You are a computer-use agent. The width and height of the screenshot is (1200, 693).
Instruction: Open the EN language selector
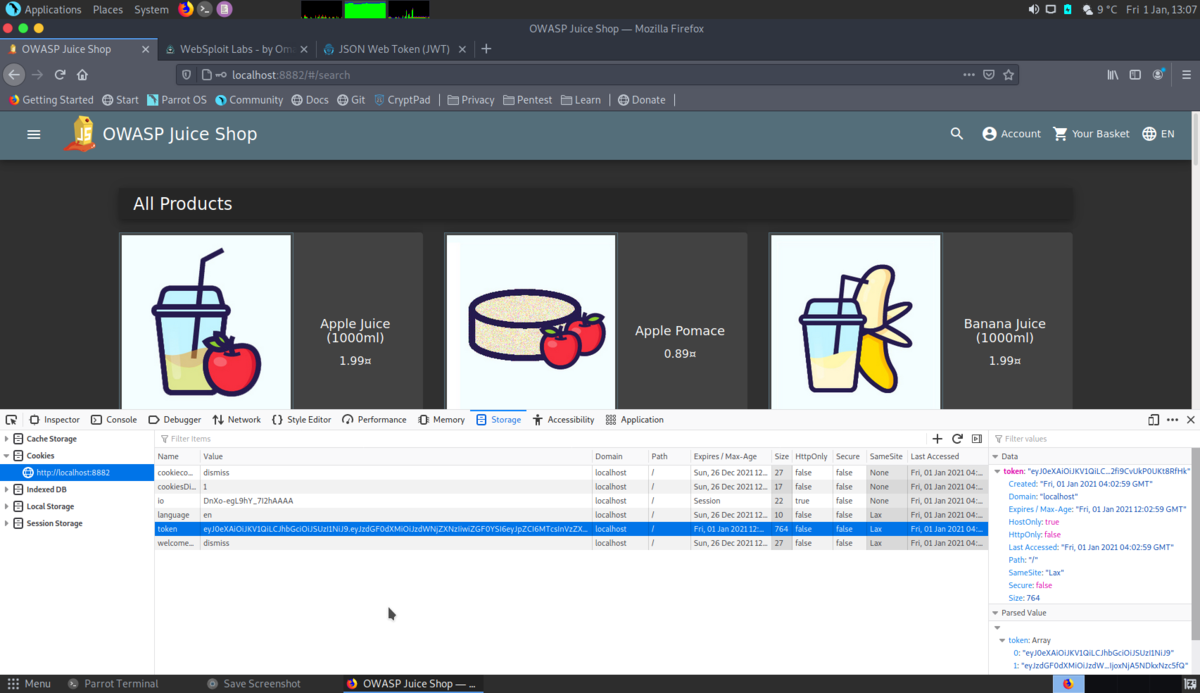click(1158, 134)
